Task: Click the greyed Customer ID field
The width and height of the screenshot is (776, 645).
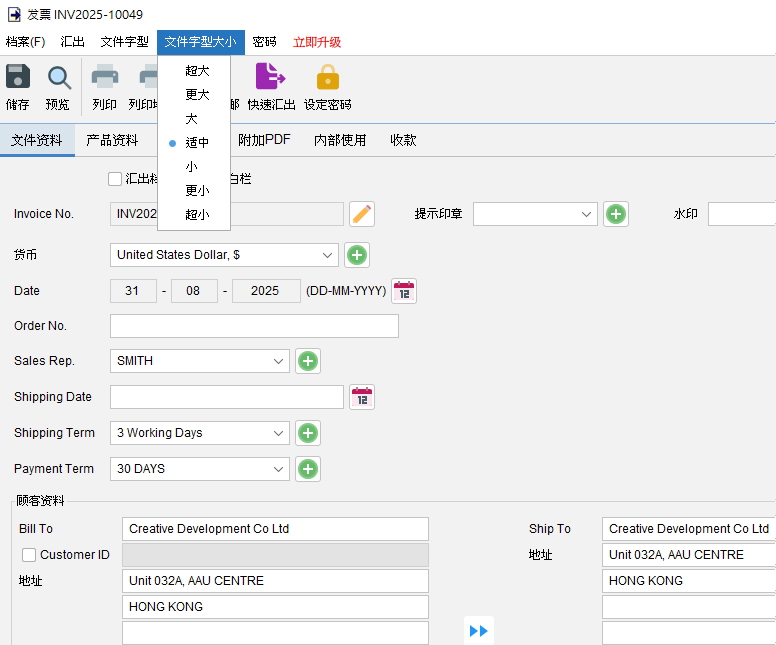Action: pyautogui.click(x=275, y=555)
